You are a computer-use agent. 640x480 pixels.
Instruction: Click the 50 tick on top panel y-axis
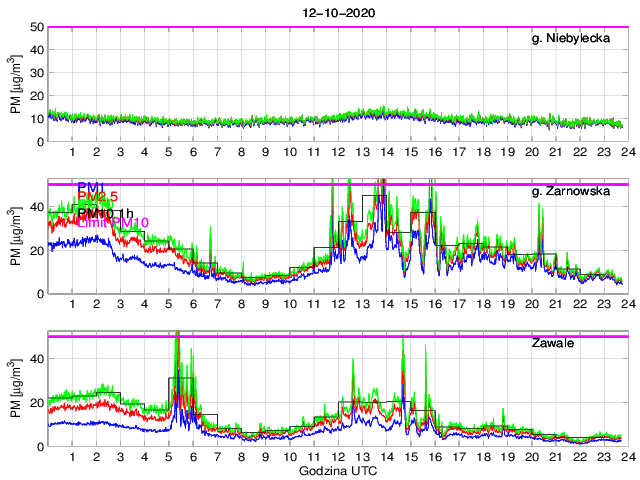point(35,27)
